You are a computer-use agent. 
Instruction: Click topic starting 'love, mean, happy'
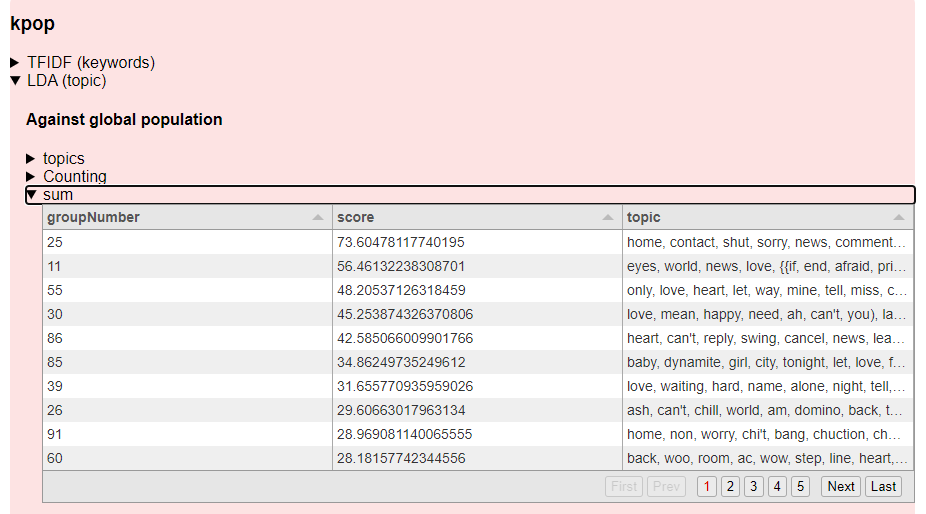[766, 314]
